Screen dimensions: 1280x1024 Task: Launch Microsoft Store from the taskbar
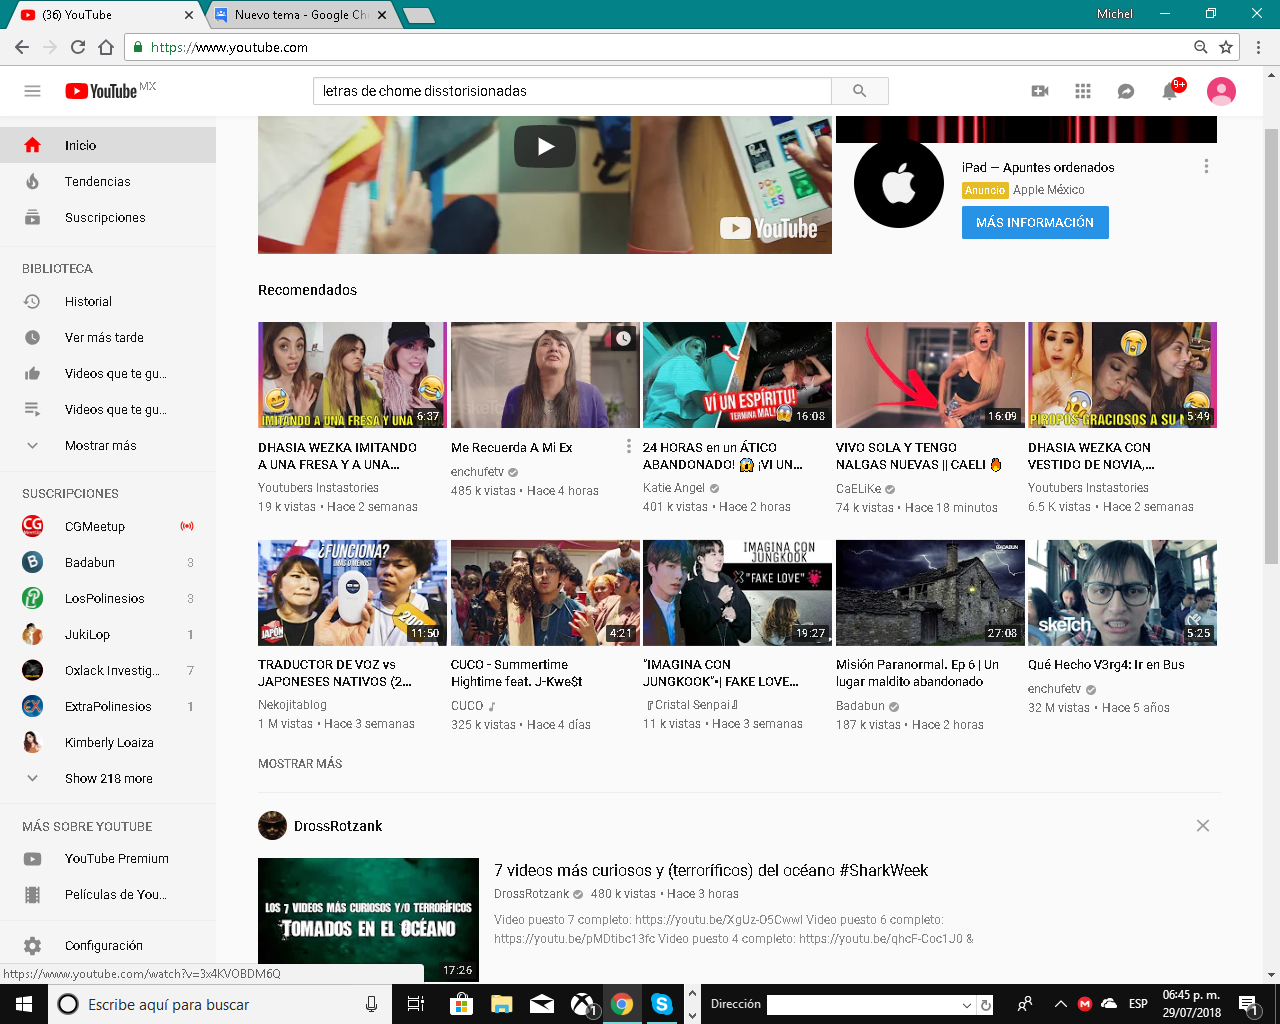tap(461, 1004)
